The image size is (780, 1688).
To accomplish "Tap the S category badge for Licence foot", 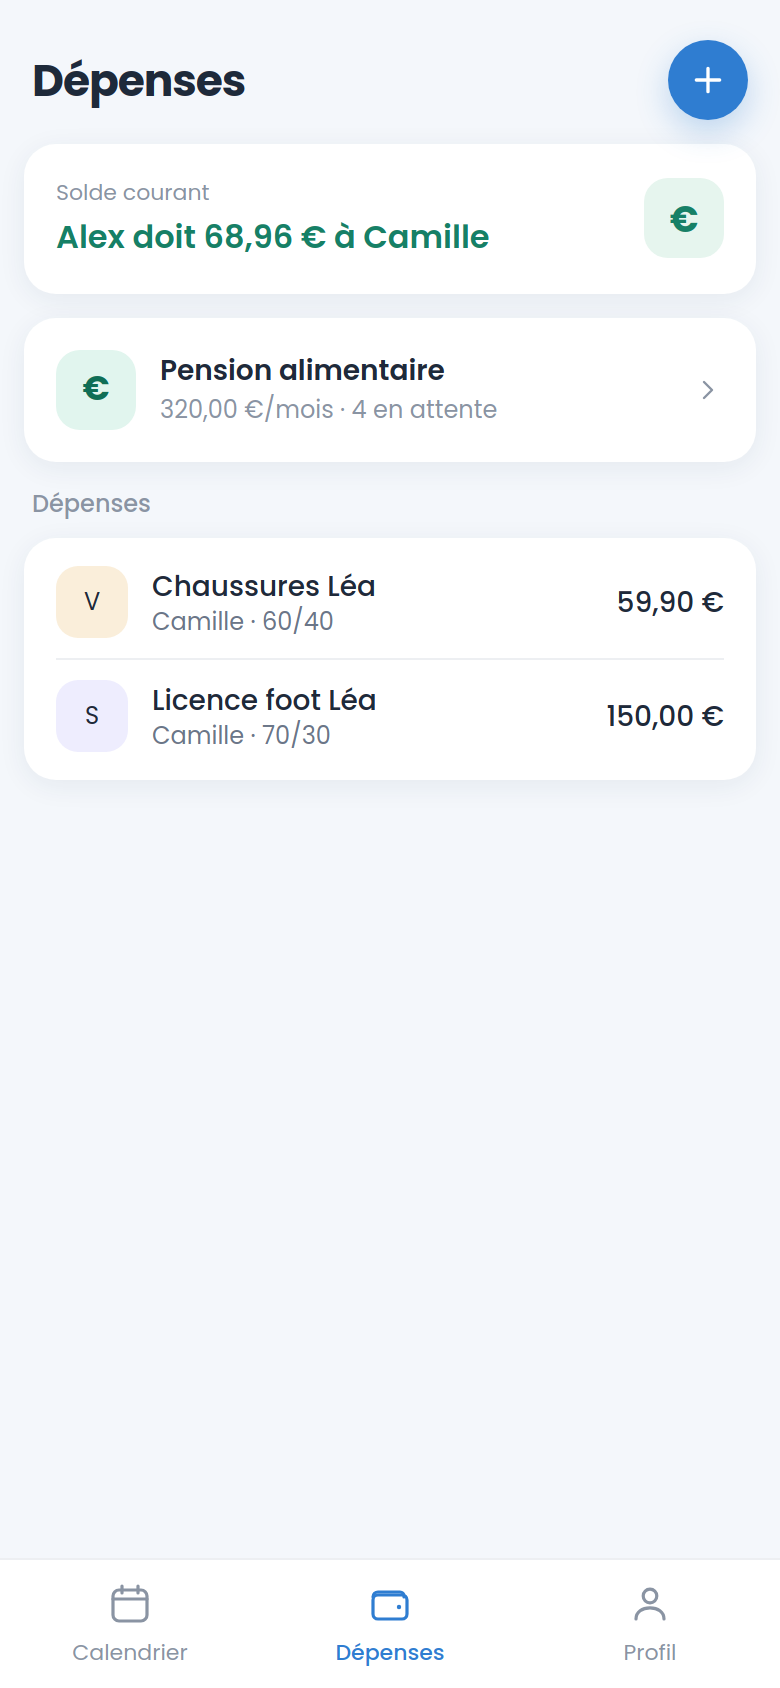I will point(92,716).
